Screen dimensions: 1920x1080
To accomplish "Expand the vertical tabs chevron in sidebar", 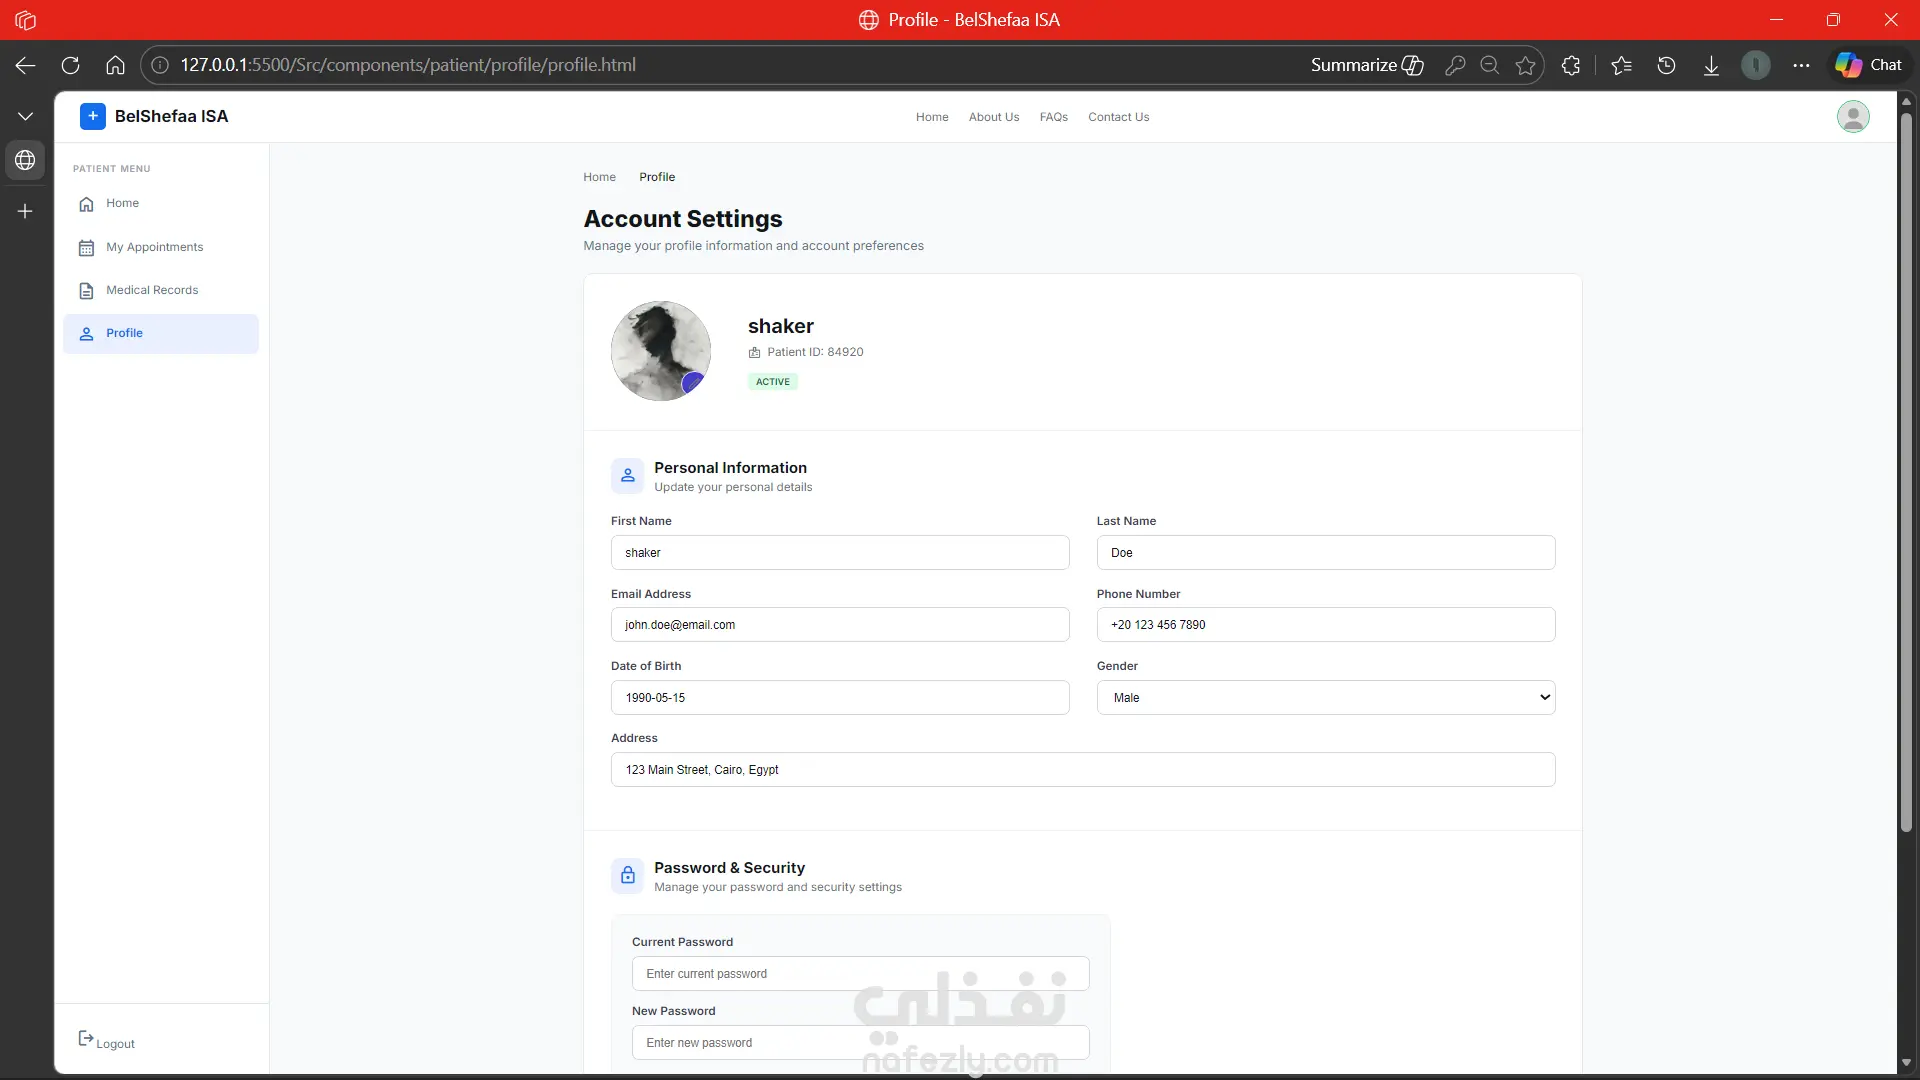I will (25, 117).
